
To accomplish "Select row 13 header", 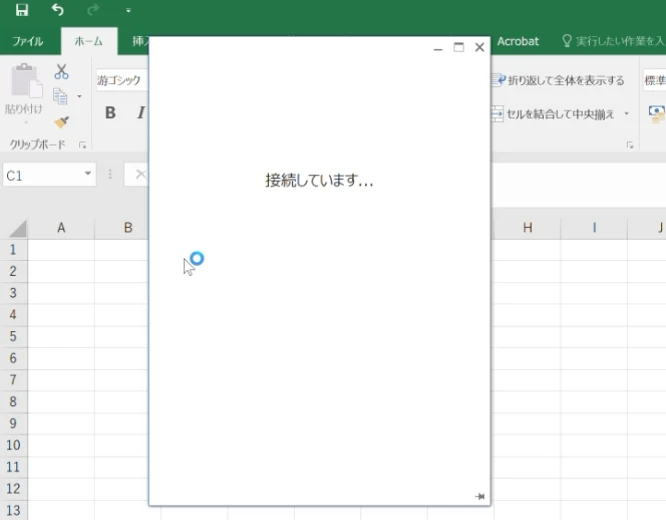I will tap(13, 510).
